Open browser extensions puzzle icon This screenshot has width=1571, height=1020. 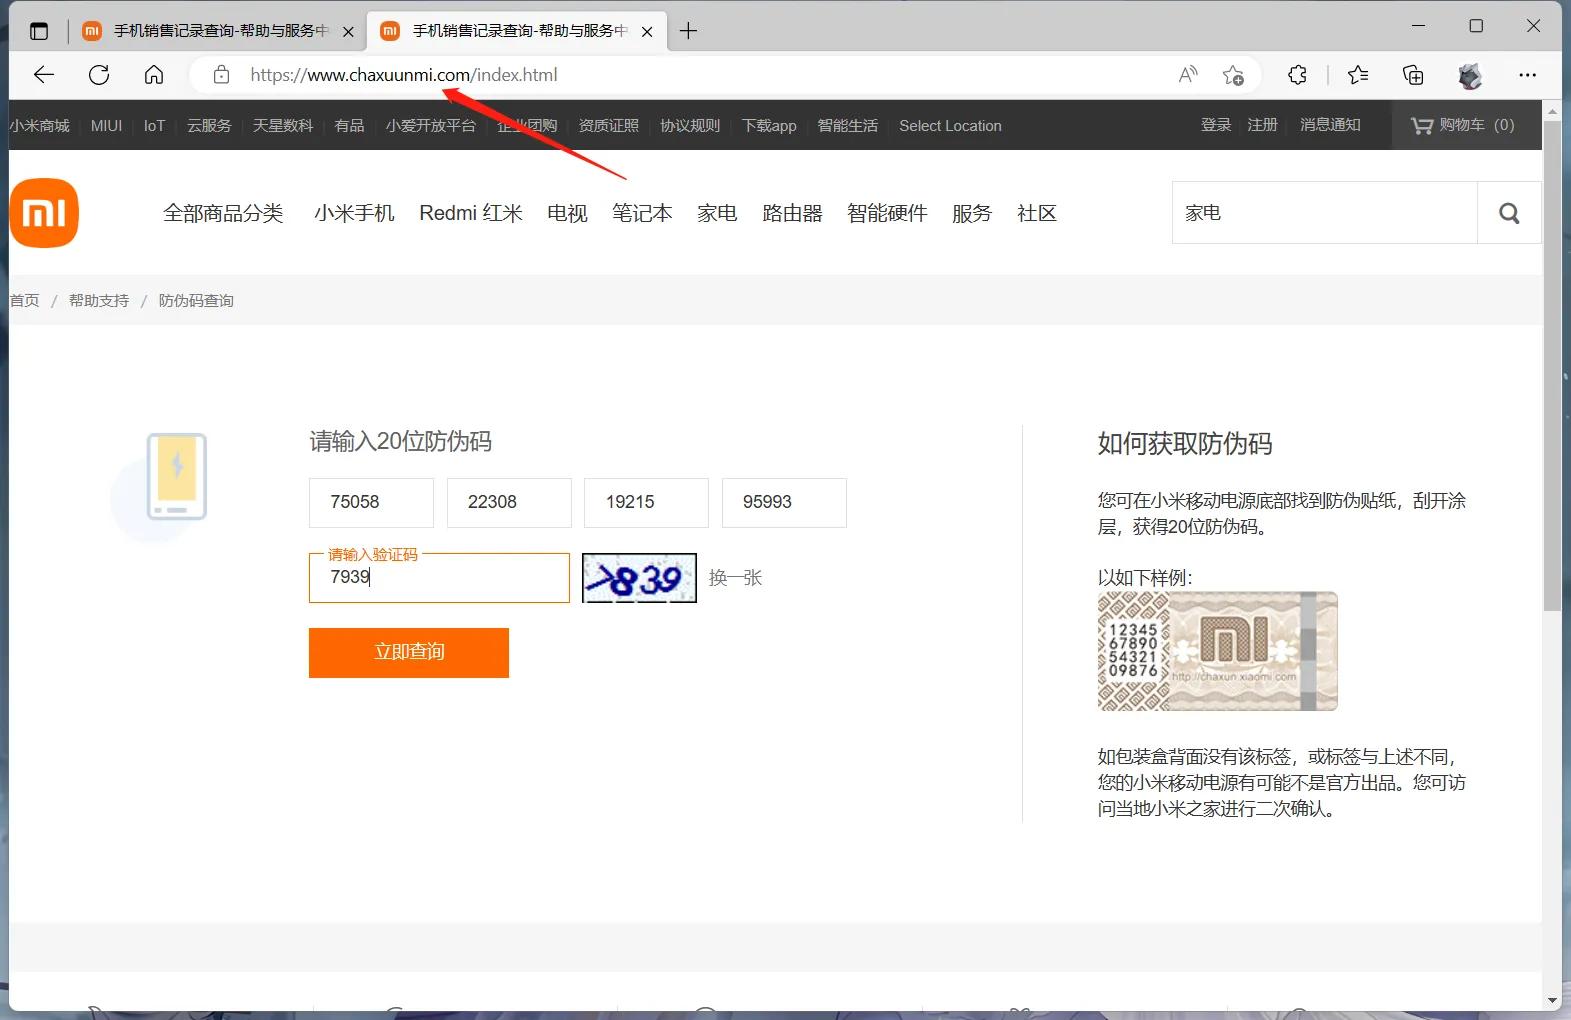[1298, 75]
